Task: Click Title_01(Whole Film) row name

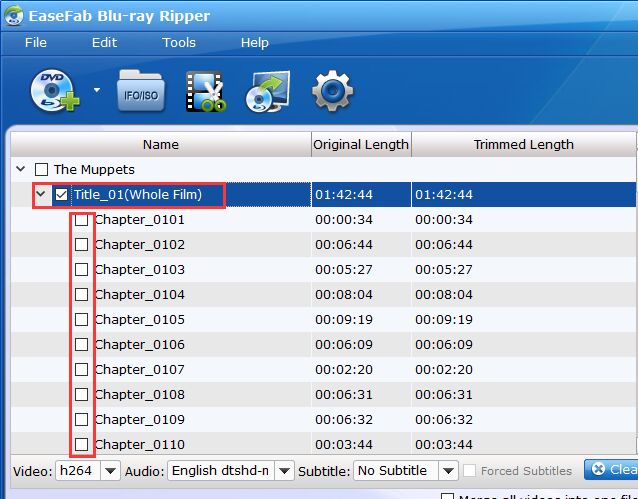Action: click(138, 195)
